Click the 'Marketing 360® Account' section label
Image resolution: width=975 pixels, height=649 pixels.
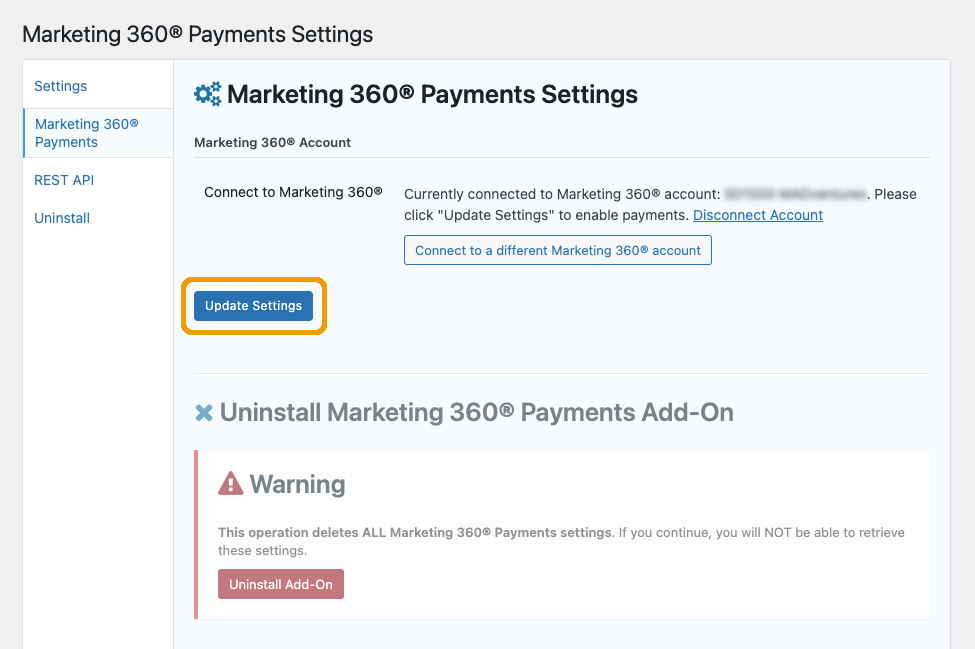[x=272, y=142]
